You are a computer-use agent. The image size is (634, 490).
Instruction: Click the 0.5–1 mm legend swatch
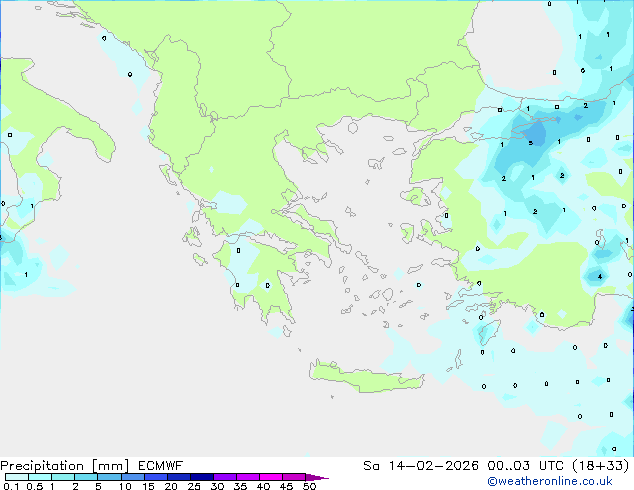(40, 477)
